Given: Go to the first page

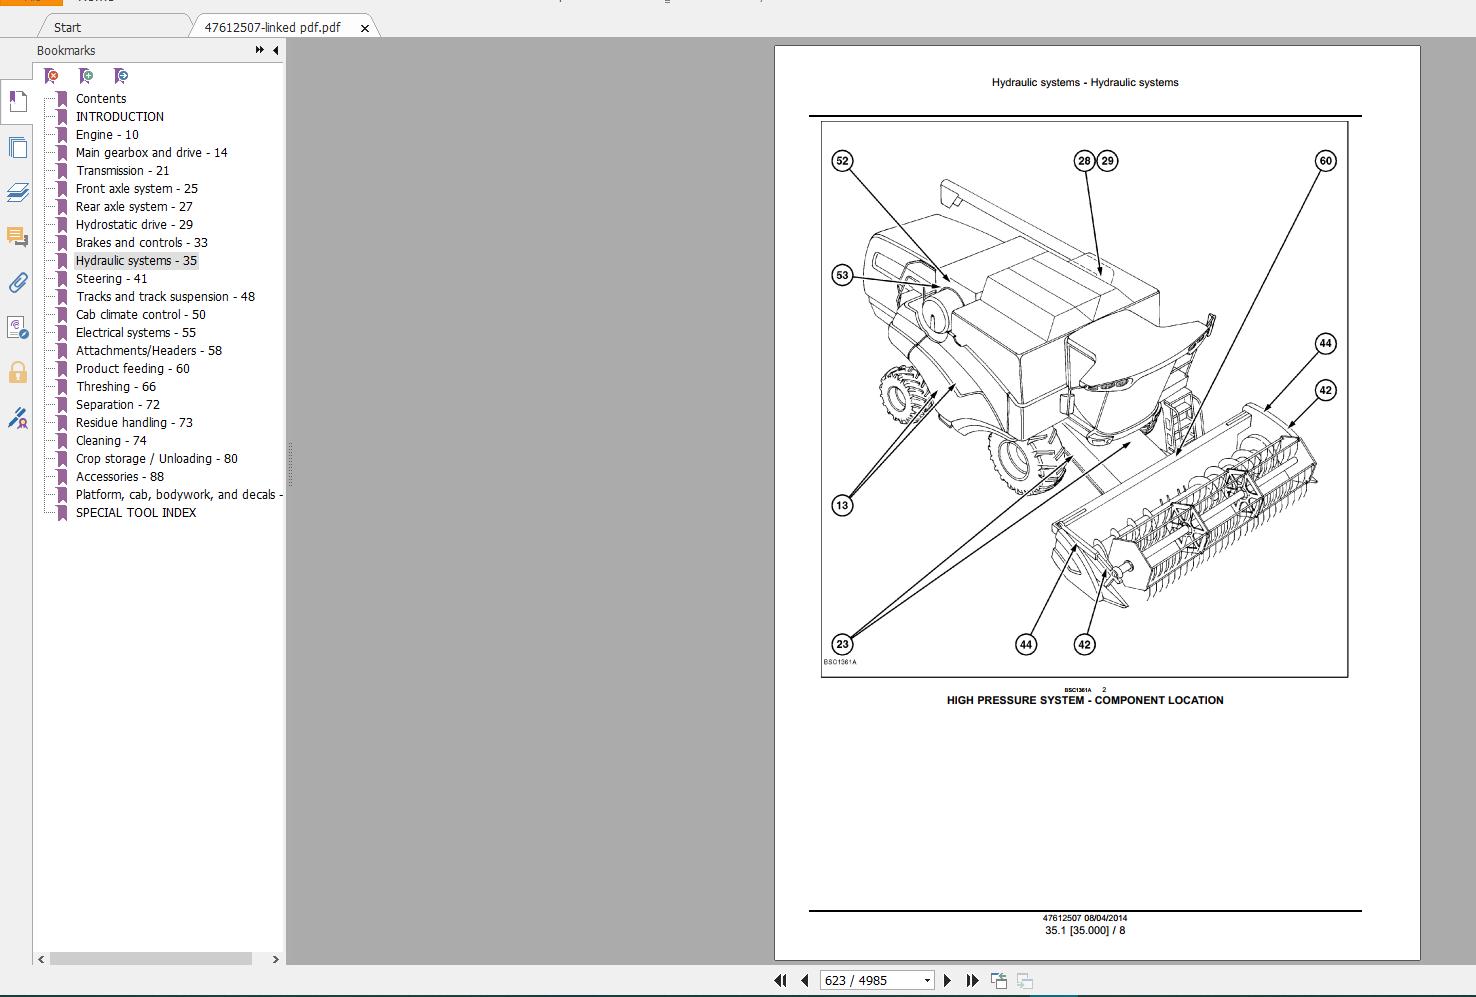Looking at the screenshot, I should pyautogui.click(x=780, y=980).
